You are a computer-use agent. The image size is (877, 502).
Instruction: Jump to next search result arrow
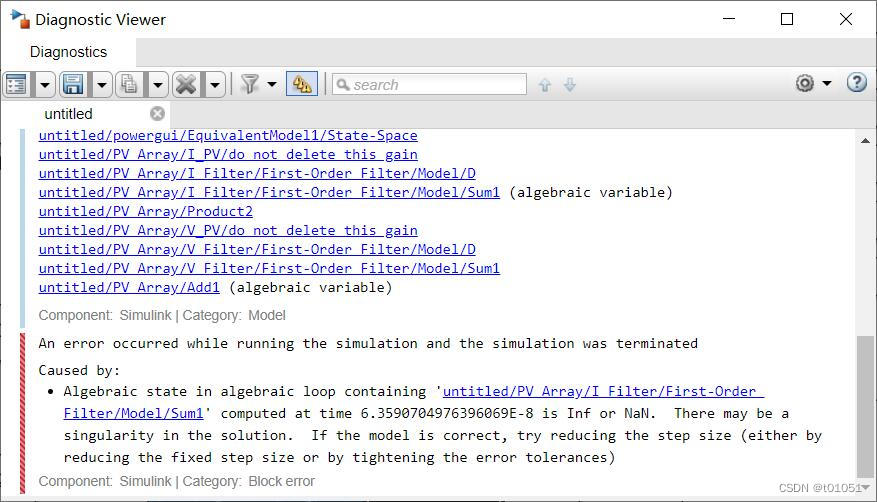point(570,85)
